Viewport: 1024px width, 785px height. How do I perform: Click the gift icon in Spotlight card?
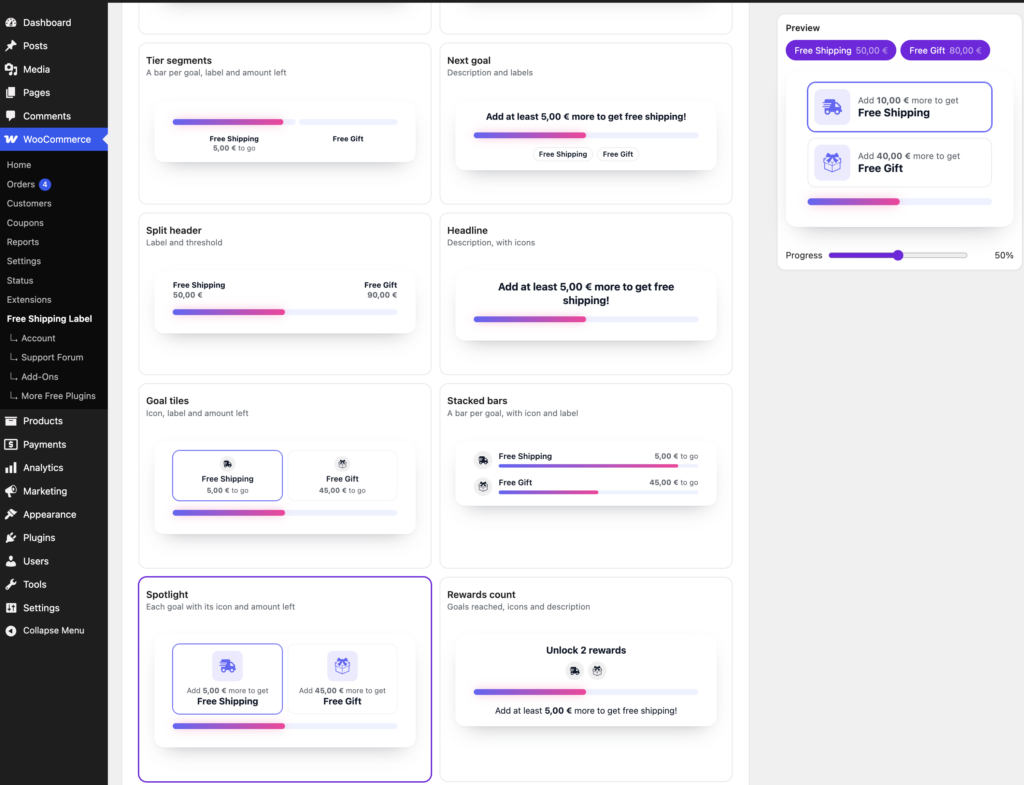point(342,666)
